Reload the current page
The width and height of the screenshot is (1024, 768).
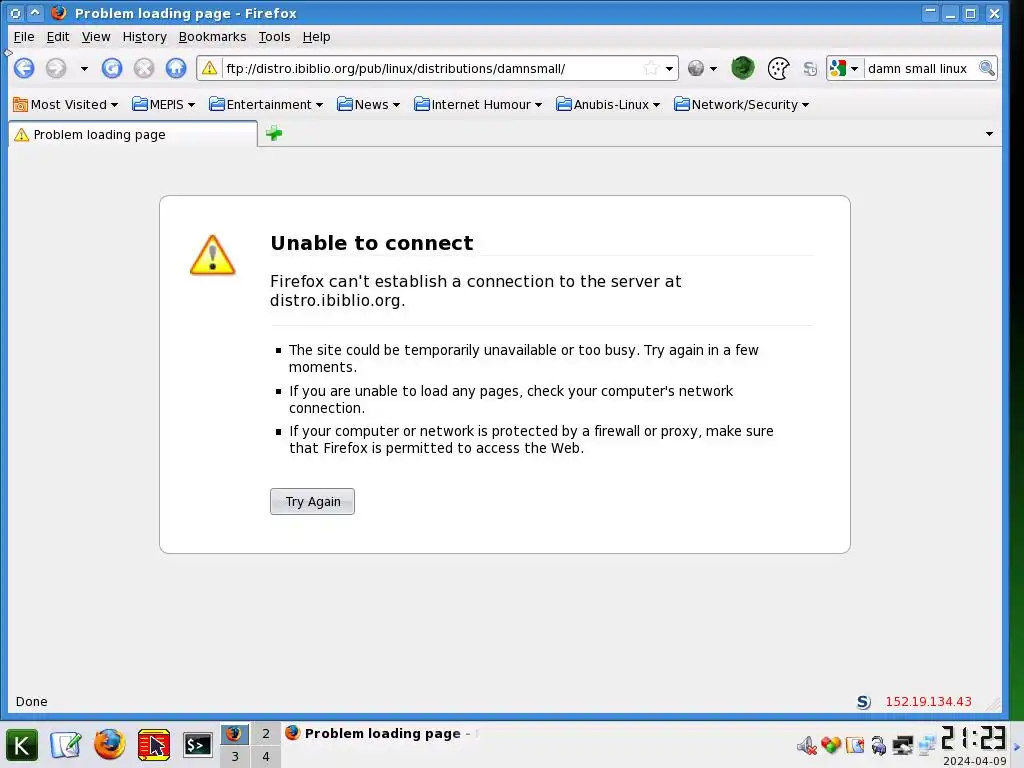coord(112,68)
